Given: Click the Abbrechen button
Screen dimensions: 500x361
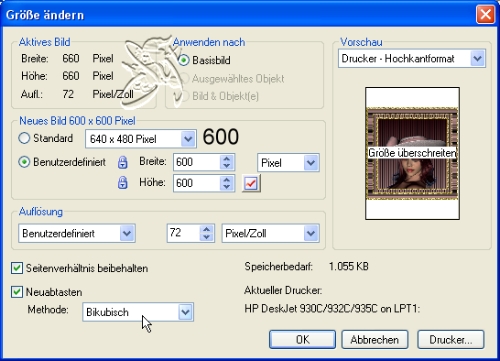Looking at the screenshot, I should 375,340.
